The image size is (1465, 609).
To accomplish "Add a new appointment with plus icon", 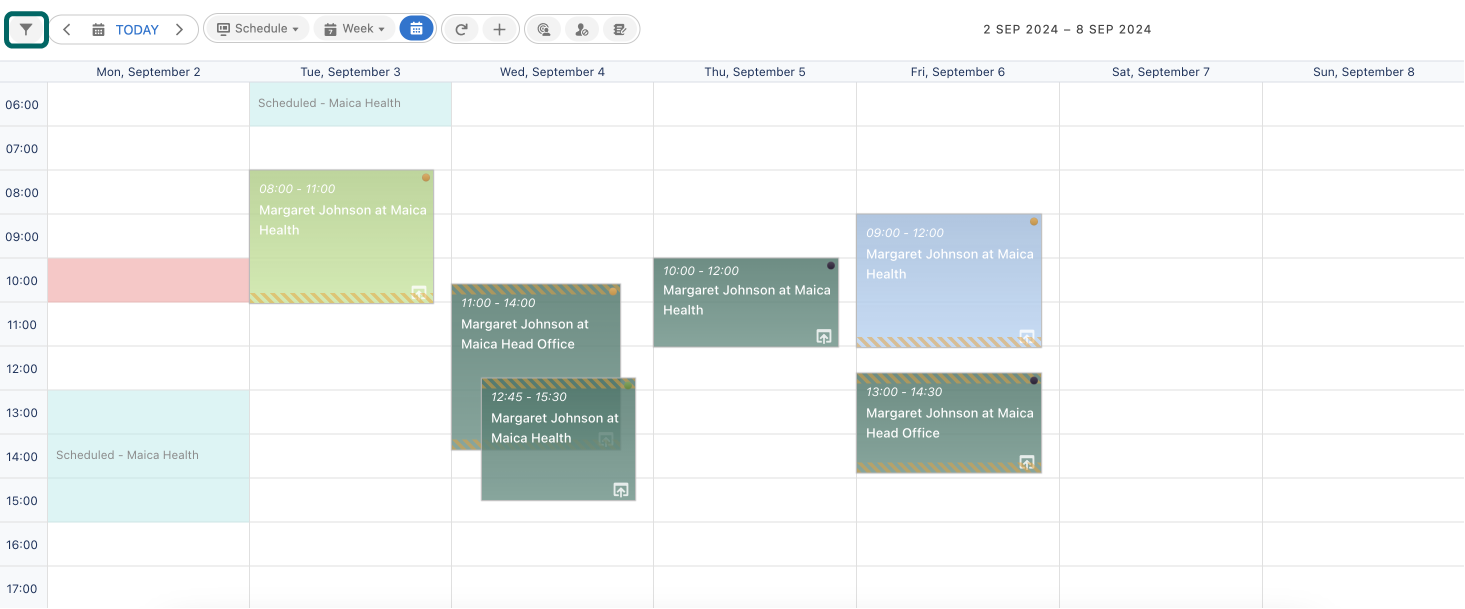I will tap(499, 30).
